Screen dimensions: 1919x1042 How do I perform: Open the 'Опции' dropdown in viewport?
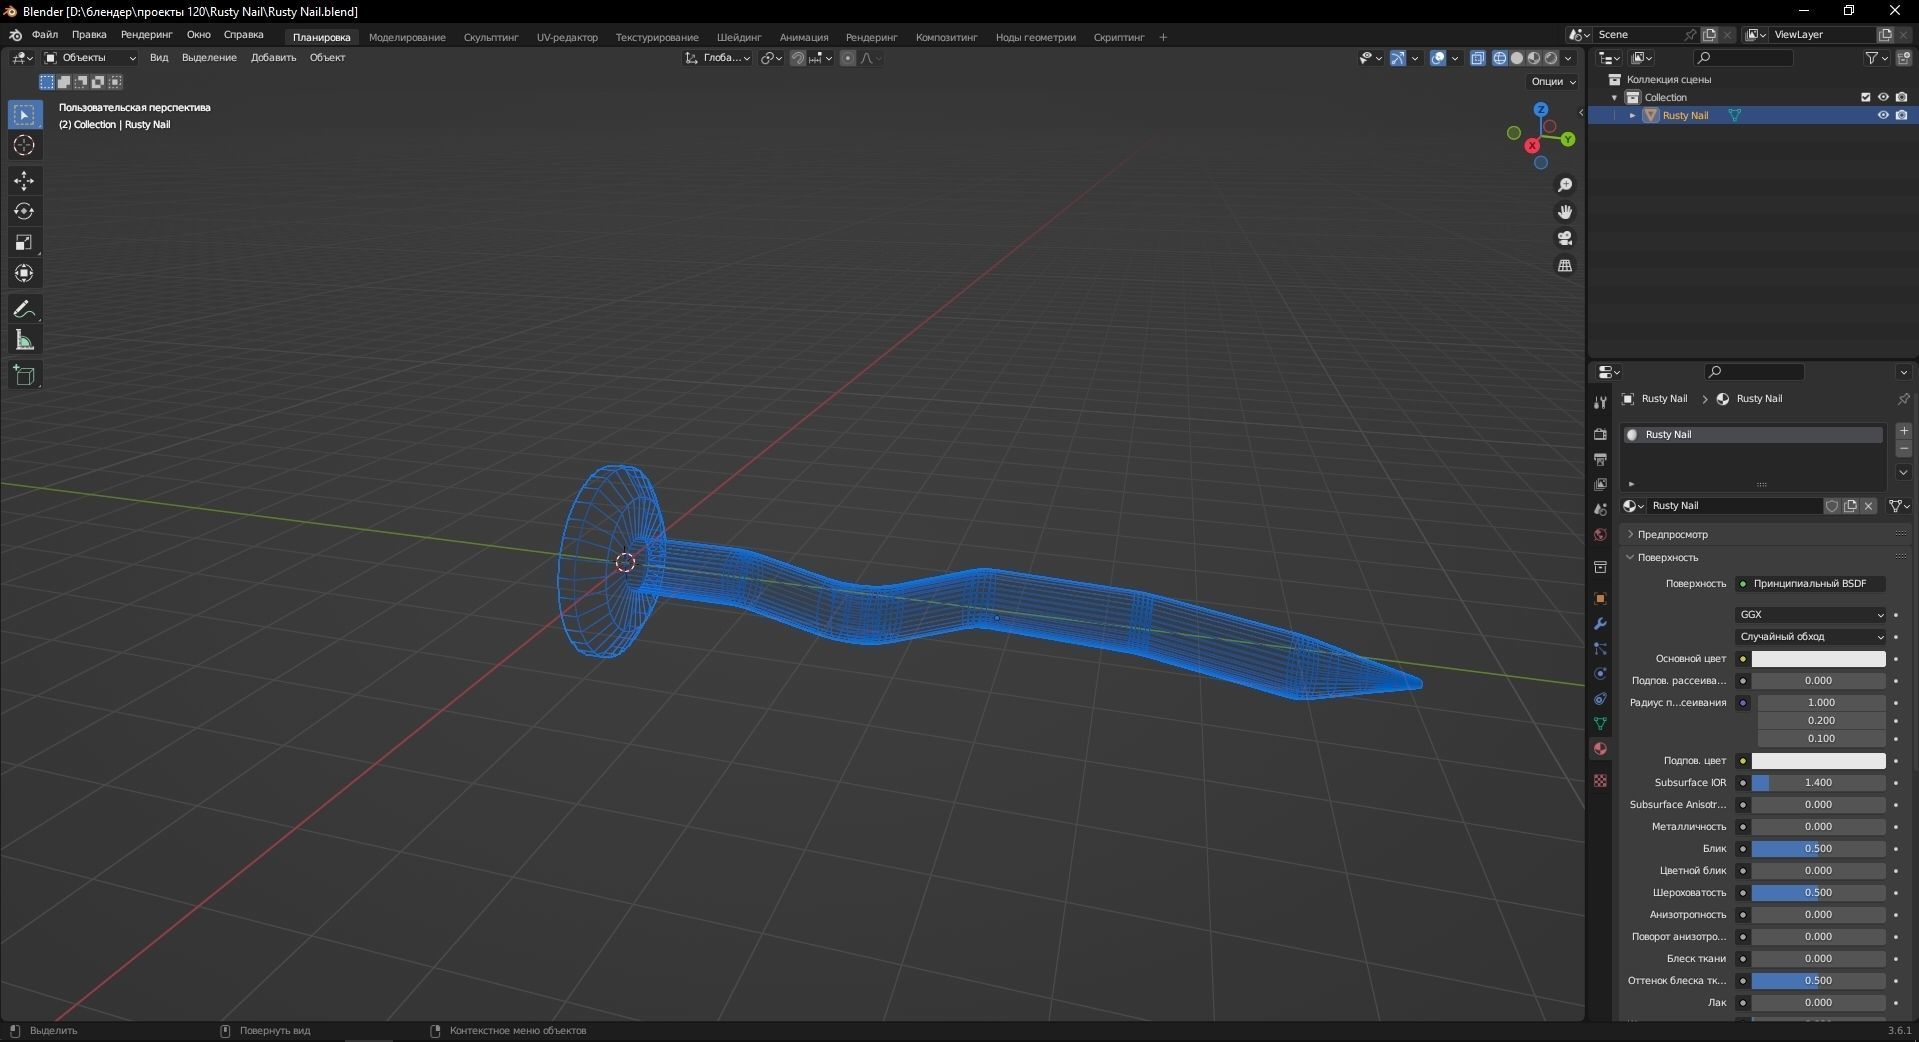point(1553,82)
